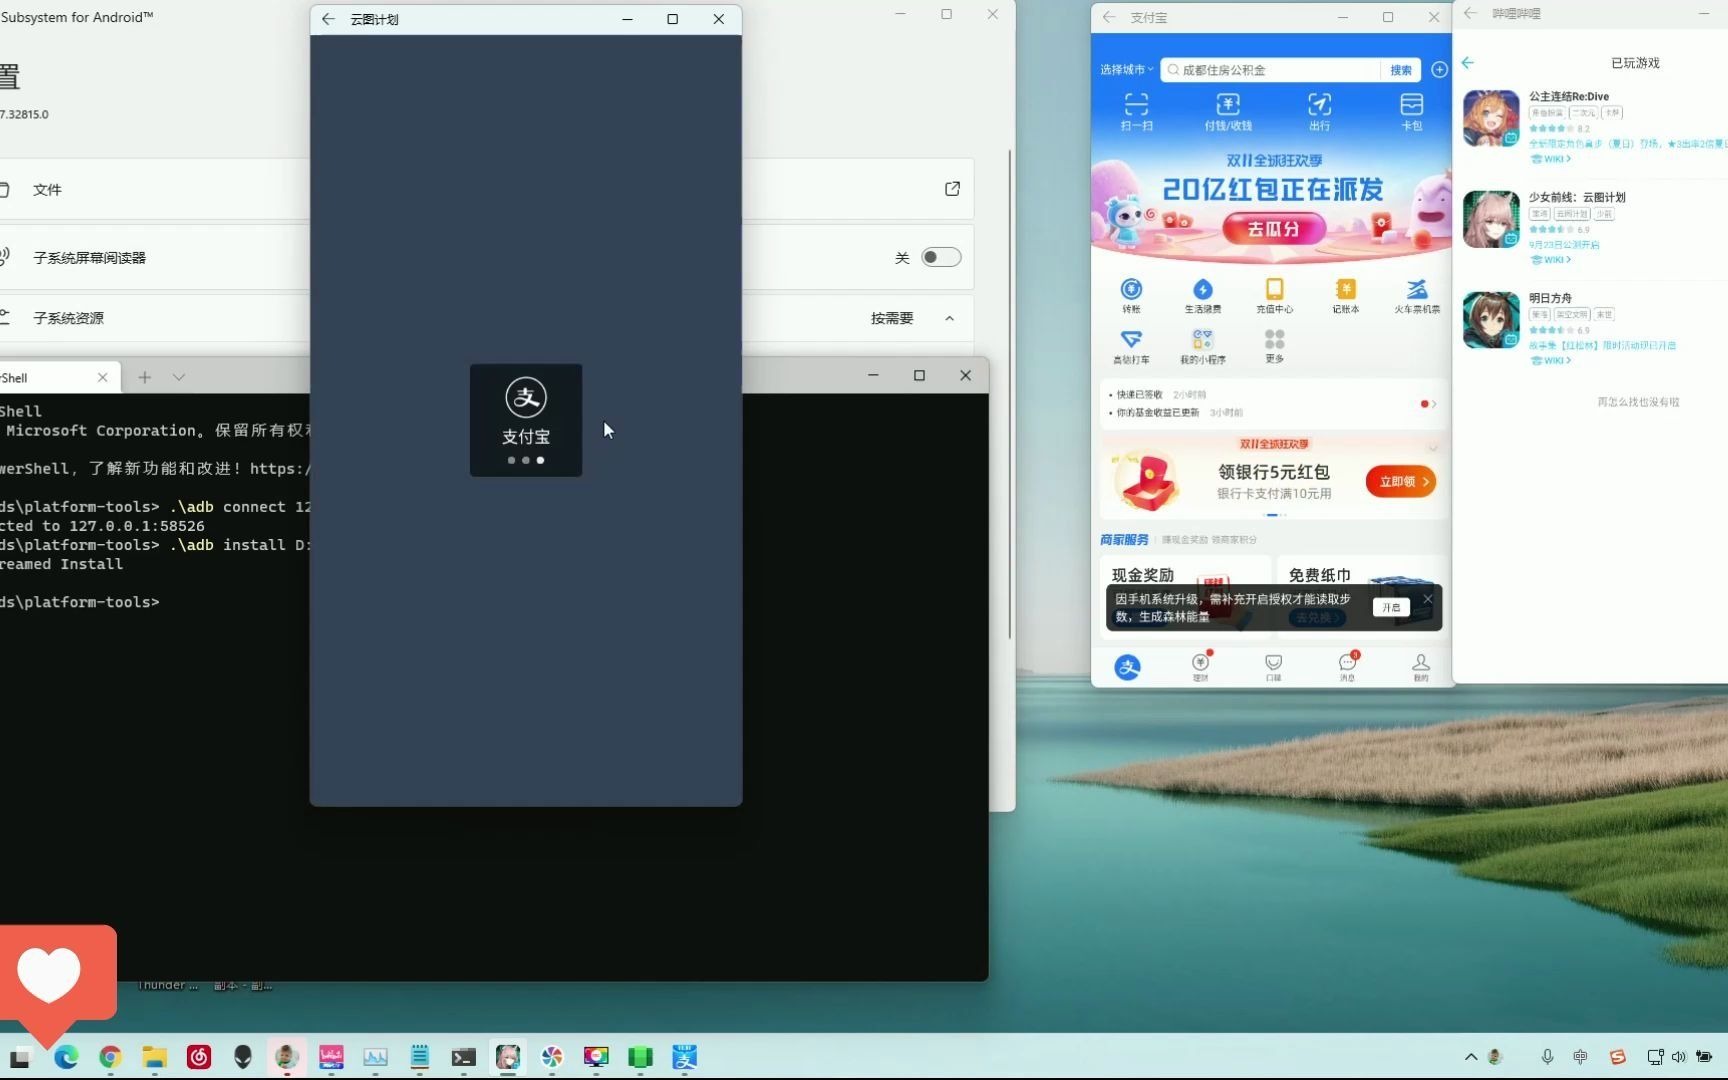This screenshot has width=1728, height=1080.
Task: Open the 出行 travel icon in Alipay
Action: [1320, 111]
